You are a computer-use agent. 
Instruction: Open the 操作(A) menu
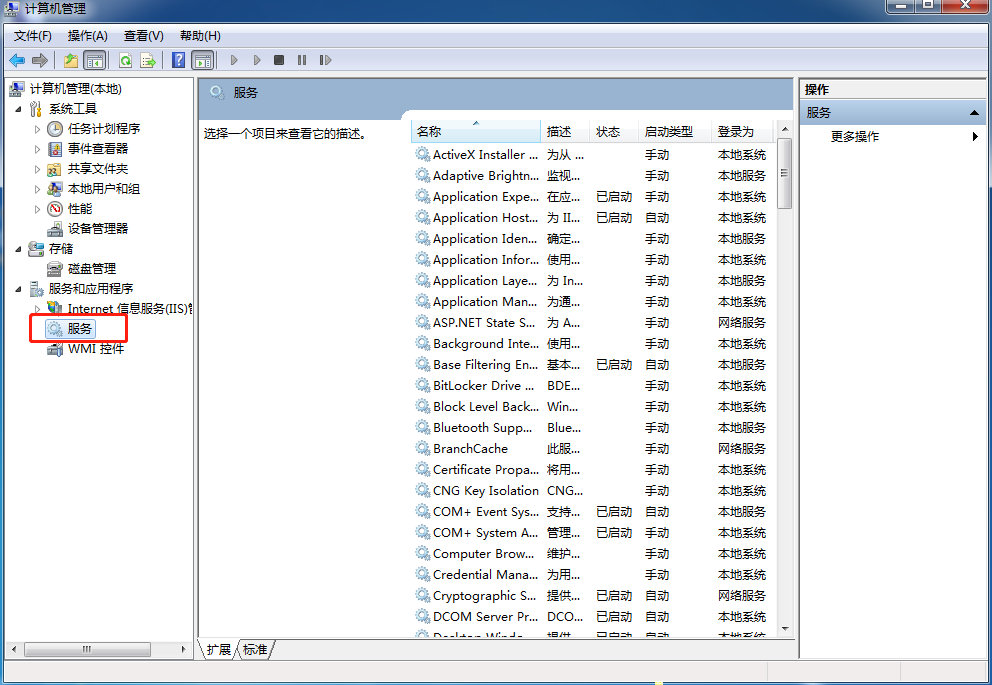(x=87, y=36)
